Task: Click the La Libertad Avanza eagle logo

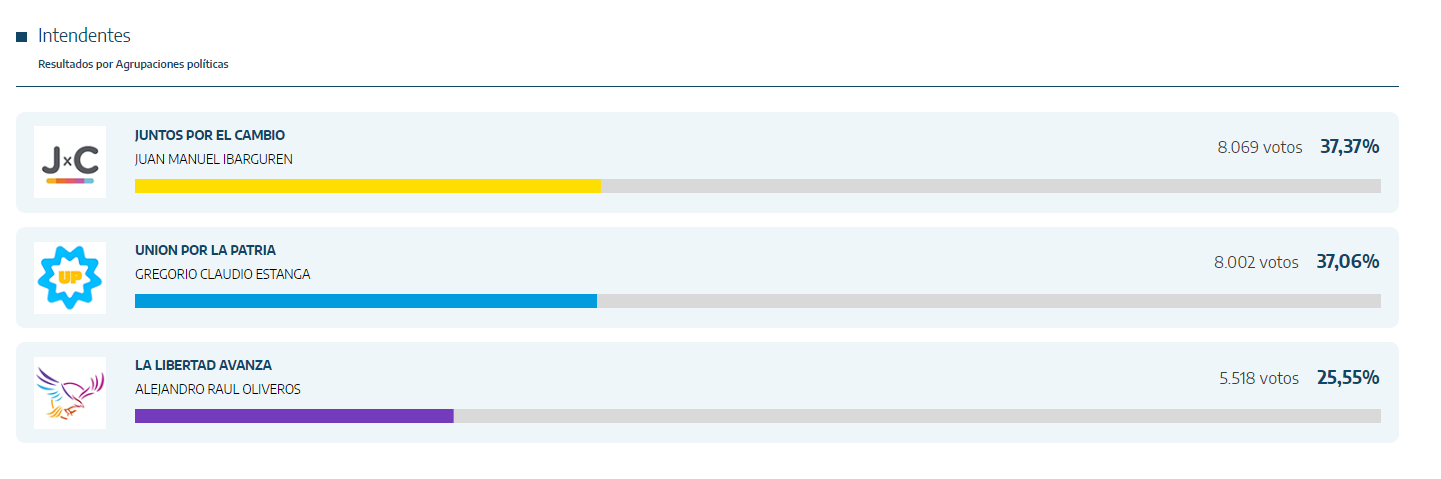Action: point(70,393)
